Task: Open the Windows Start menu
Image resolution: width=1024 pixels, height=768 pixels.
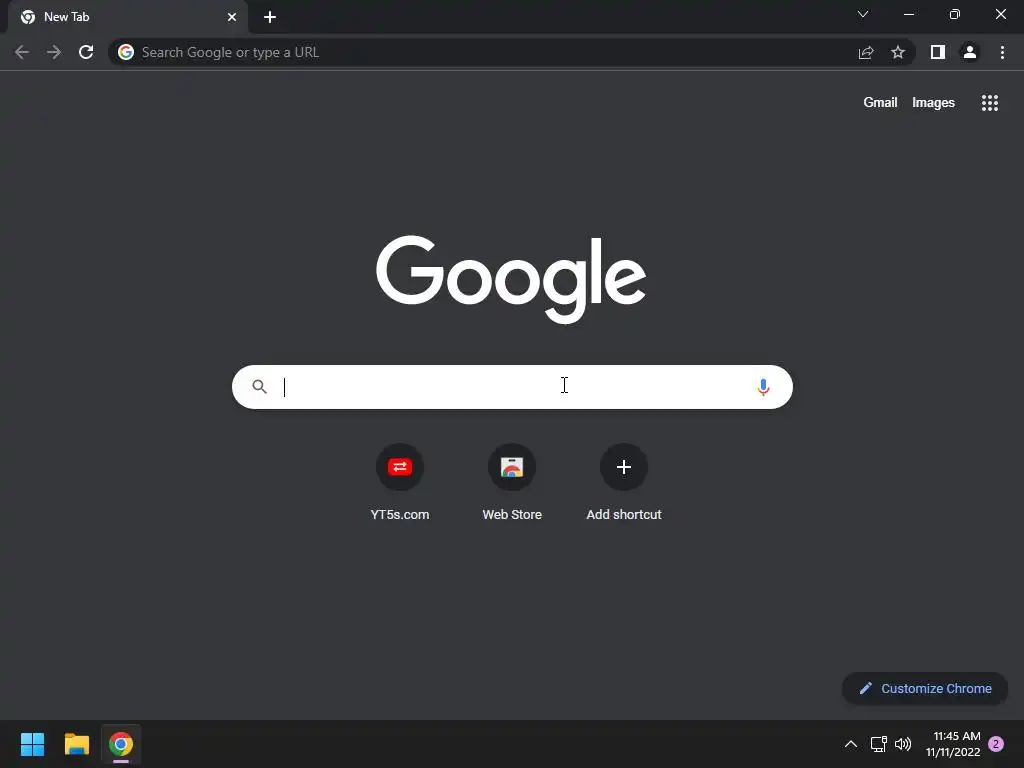Action: pyautogui.click(x=32, y=744)
